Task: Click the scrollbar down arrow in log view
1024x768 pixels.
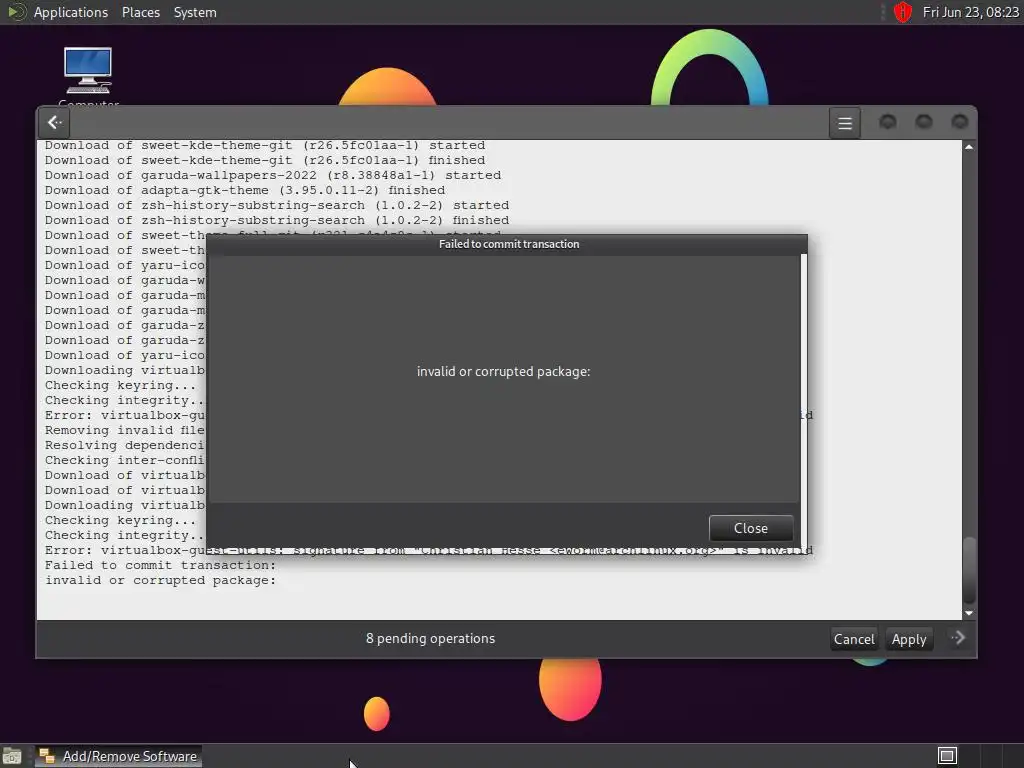Action: pos(969,613)
